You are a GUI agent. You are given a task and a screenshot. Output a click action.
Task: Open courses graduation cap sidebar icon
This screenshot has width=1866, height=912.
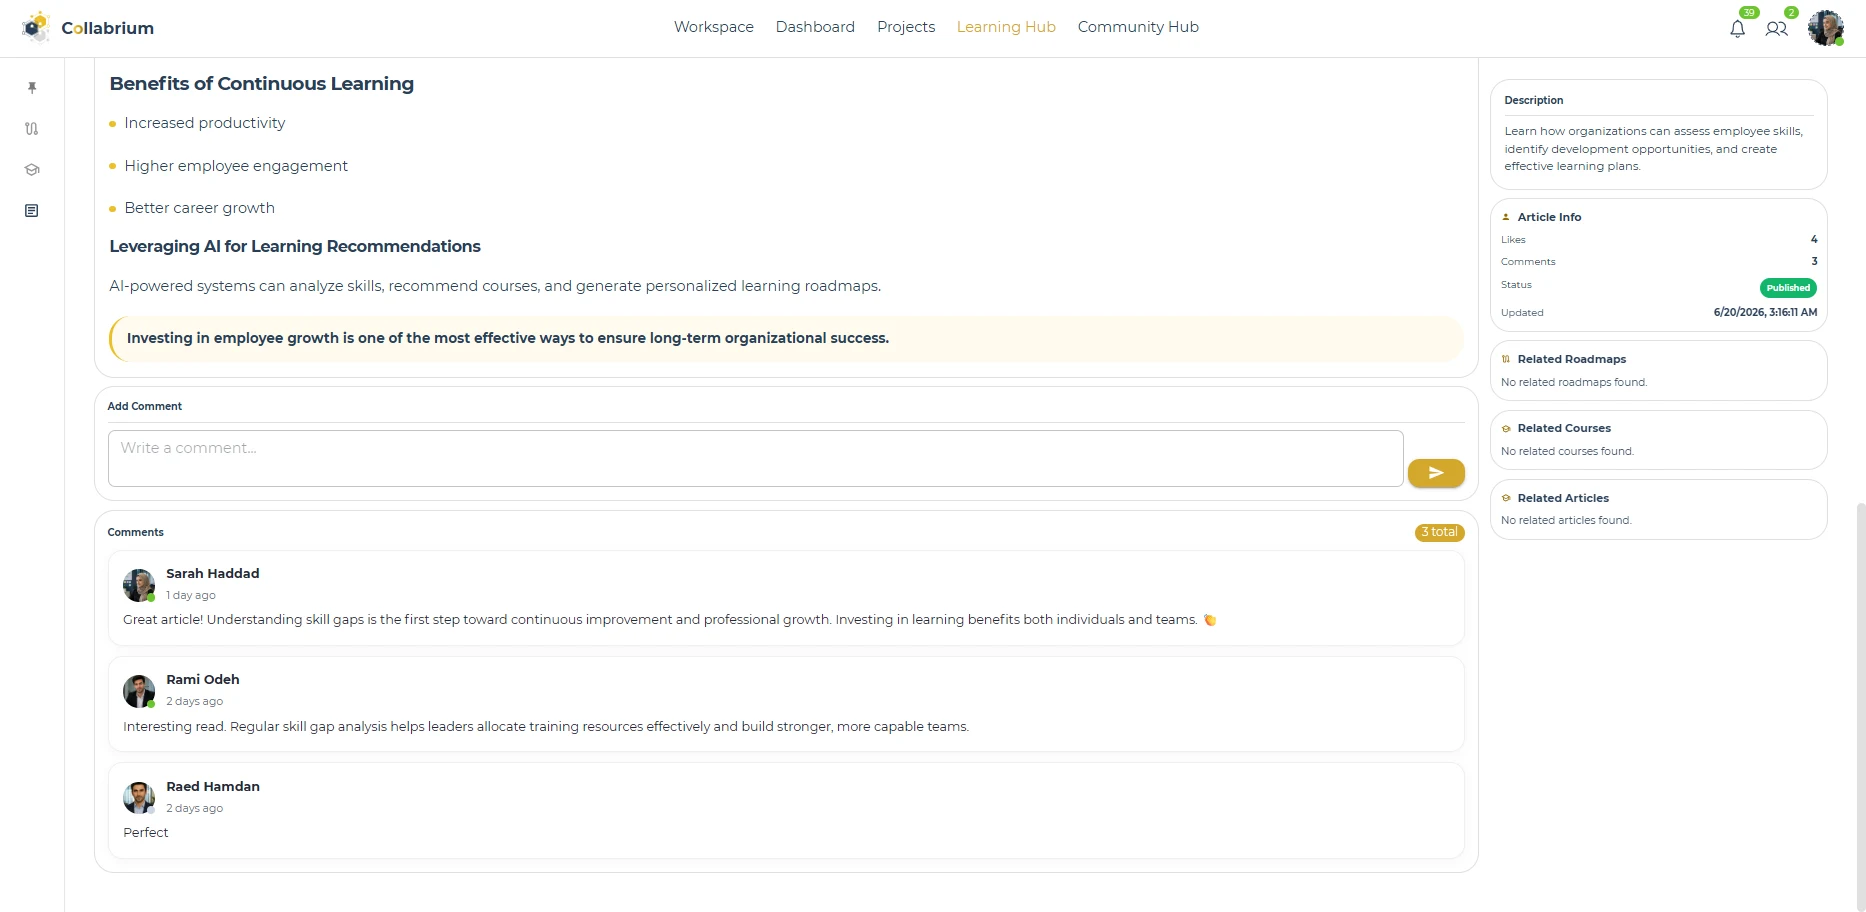32,170
